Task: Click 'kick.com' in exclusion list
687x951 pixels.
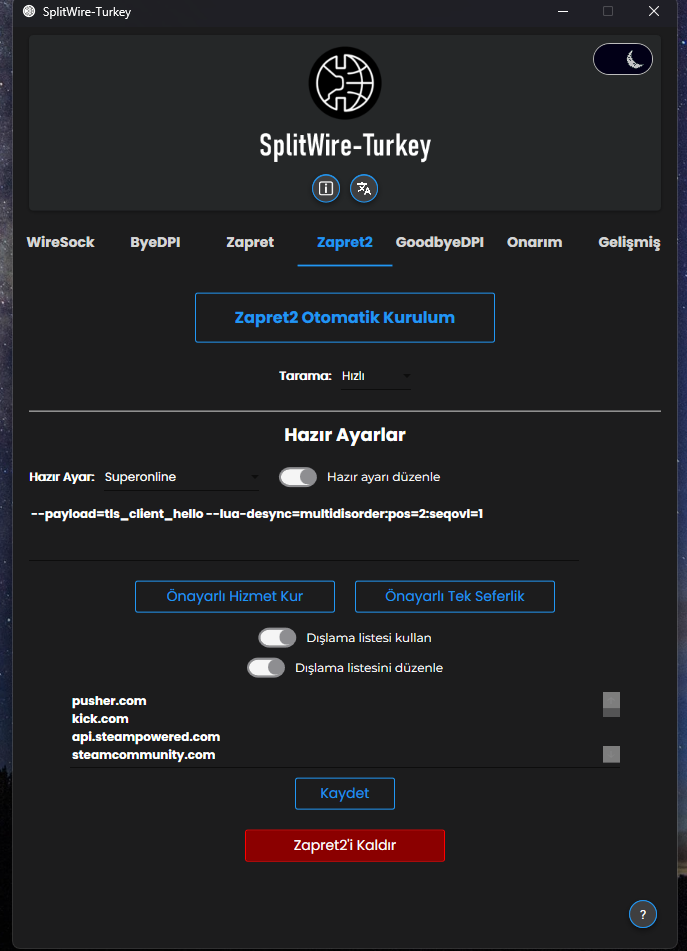Action: (x=100, y=719)
